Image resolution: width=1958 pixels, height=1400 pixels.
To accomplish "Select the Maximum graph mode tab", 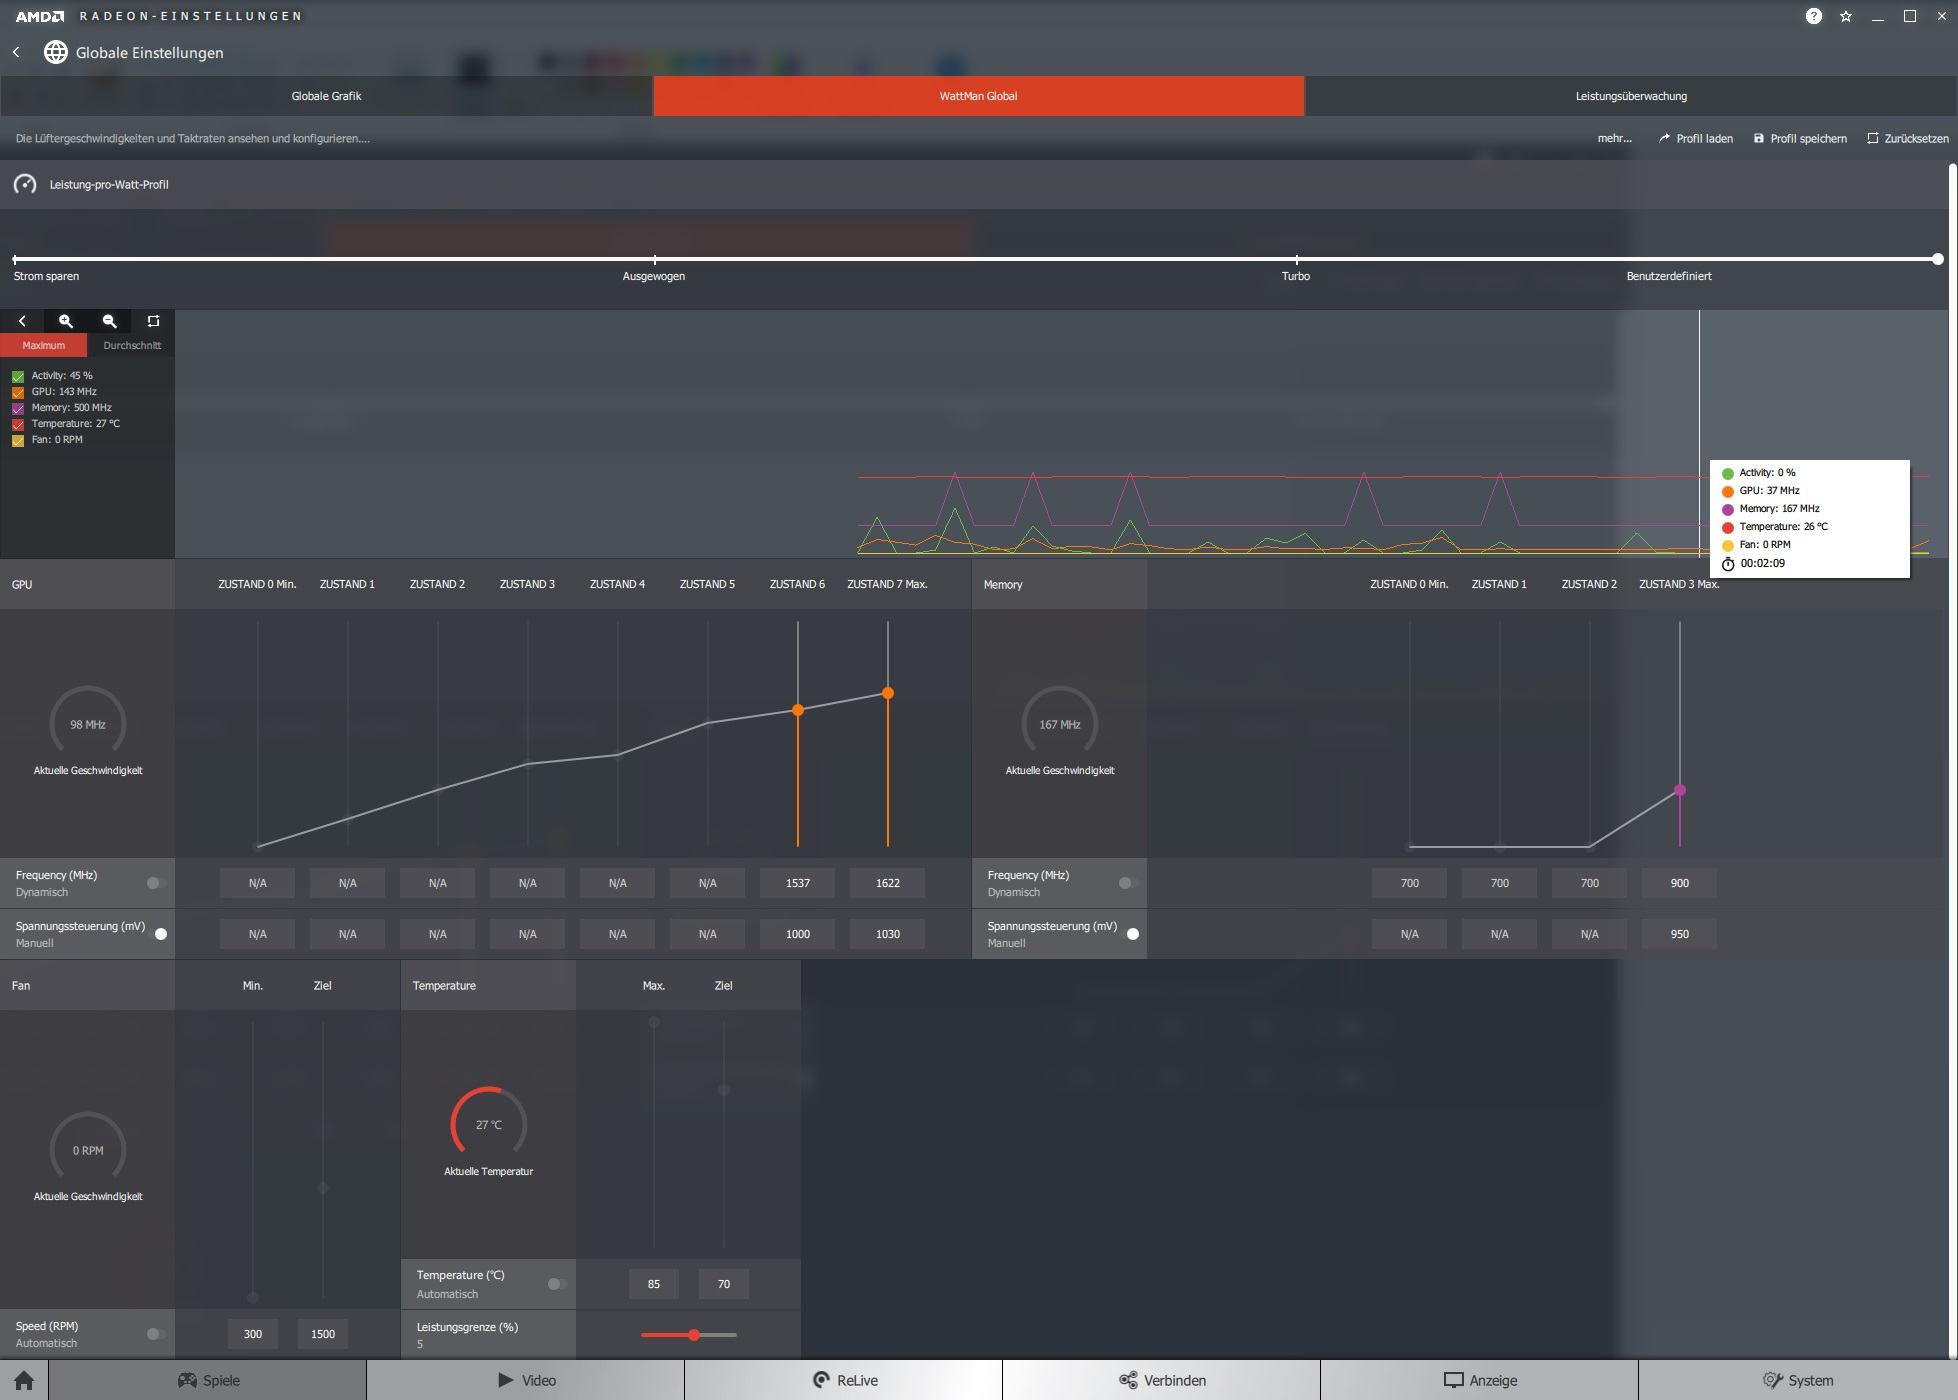I will 43,345.
